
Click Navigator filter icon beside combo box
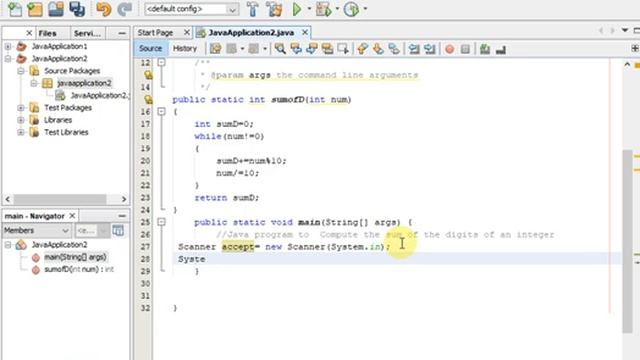pos(118,231)
